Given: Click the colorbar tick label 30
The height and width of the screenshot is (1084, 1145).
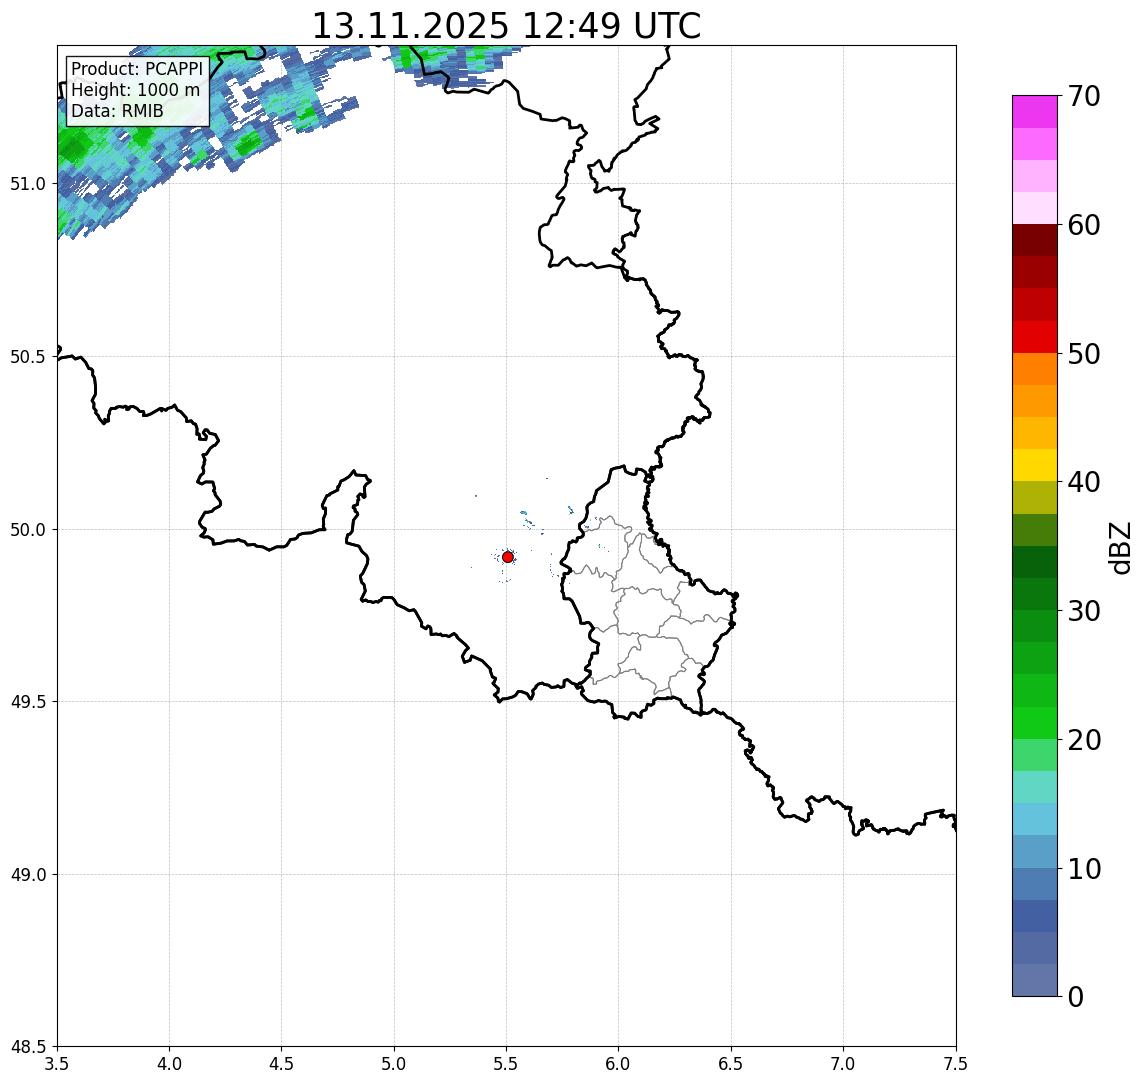Looking at the screenshot, I should tap(1084, 611).
